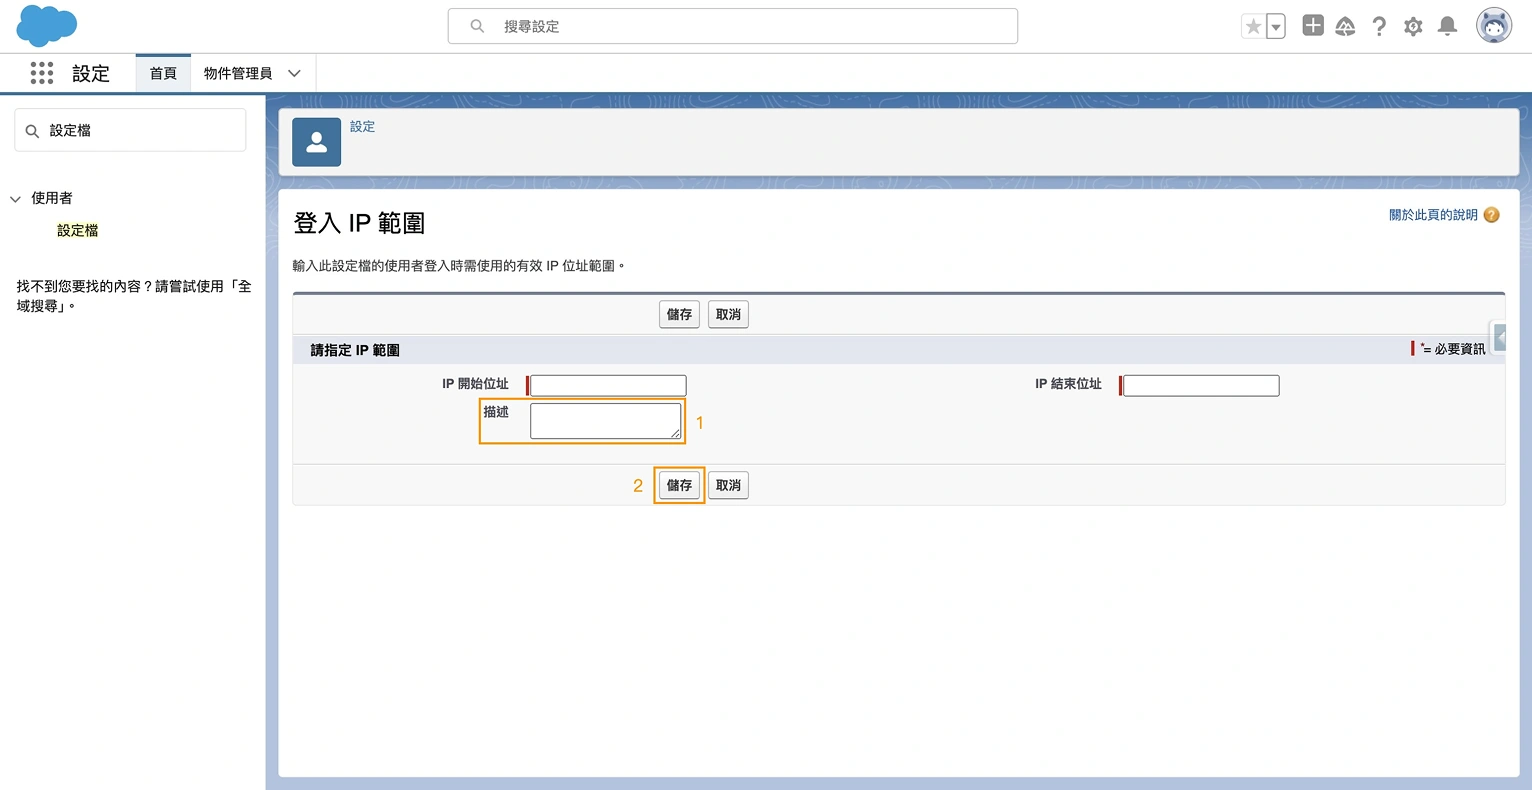Image resolution: width=1532 pixels, height=790 pixels.
Task: Click the Salesforce upload cloud icon
Action: [1345, 25]
